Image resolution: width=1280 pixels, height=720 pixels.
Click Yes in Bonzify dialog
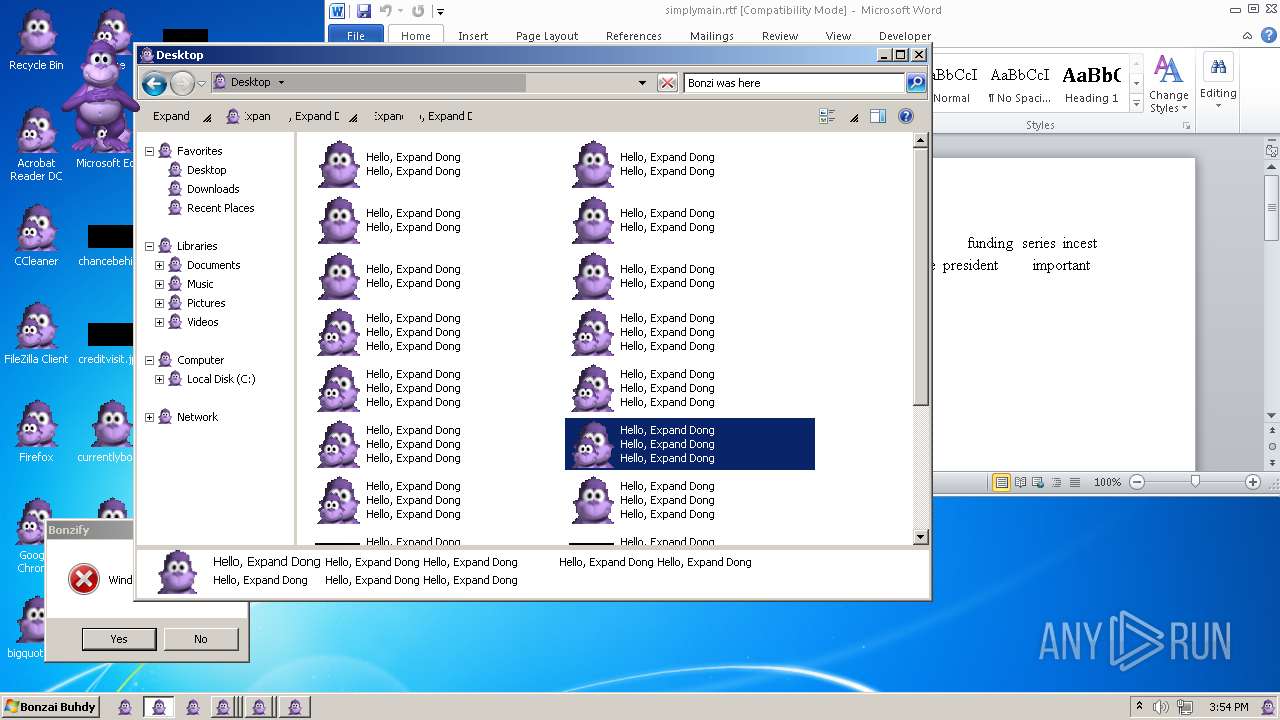point(119,639)
